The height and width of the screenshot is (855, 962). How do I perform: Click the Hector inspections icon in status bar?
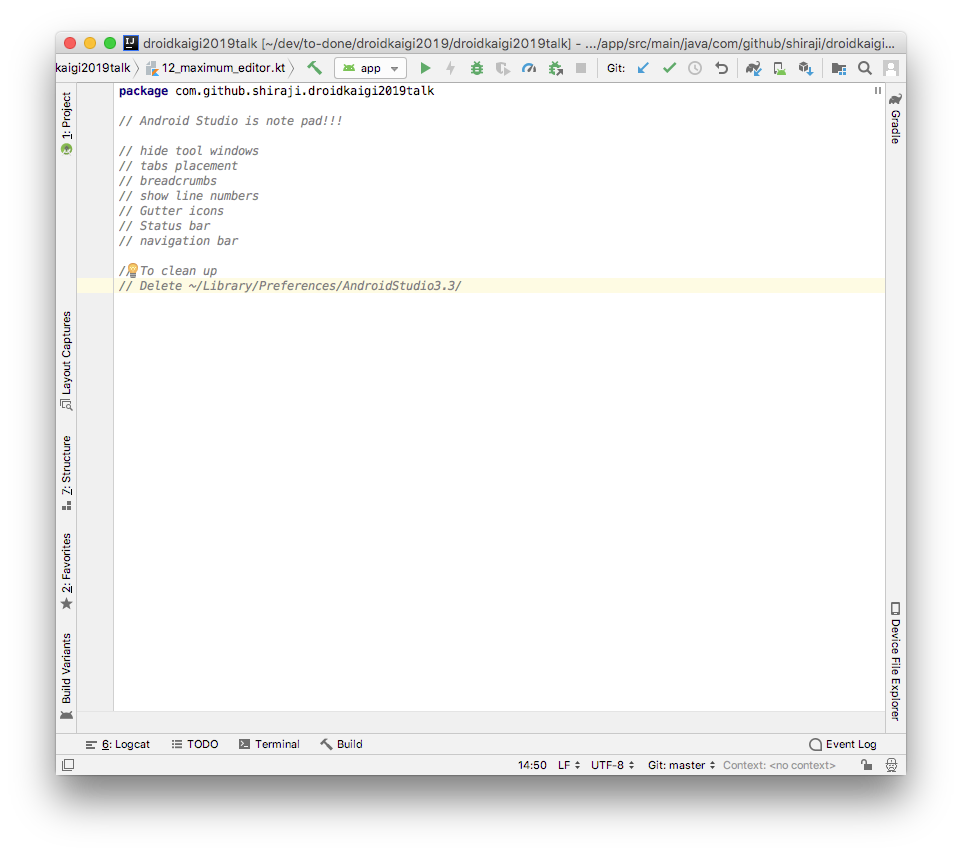point(891,765)
